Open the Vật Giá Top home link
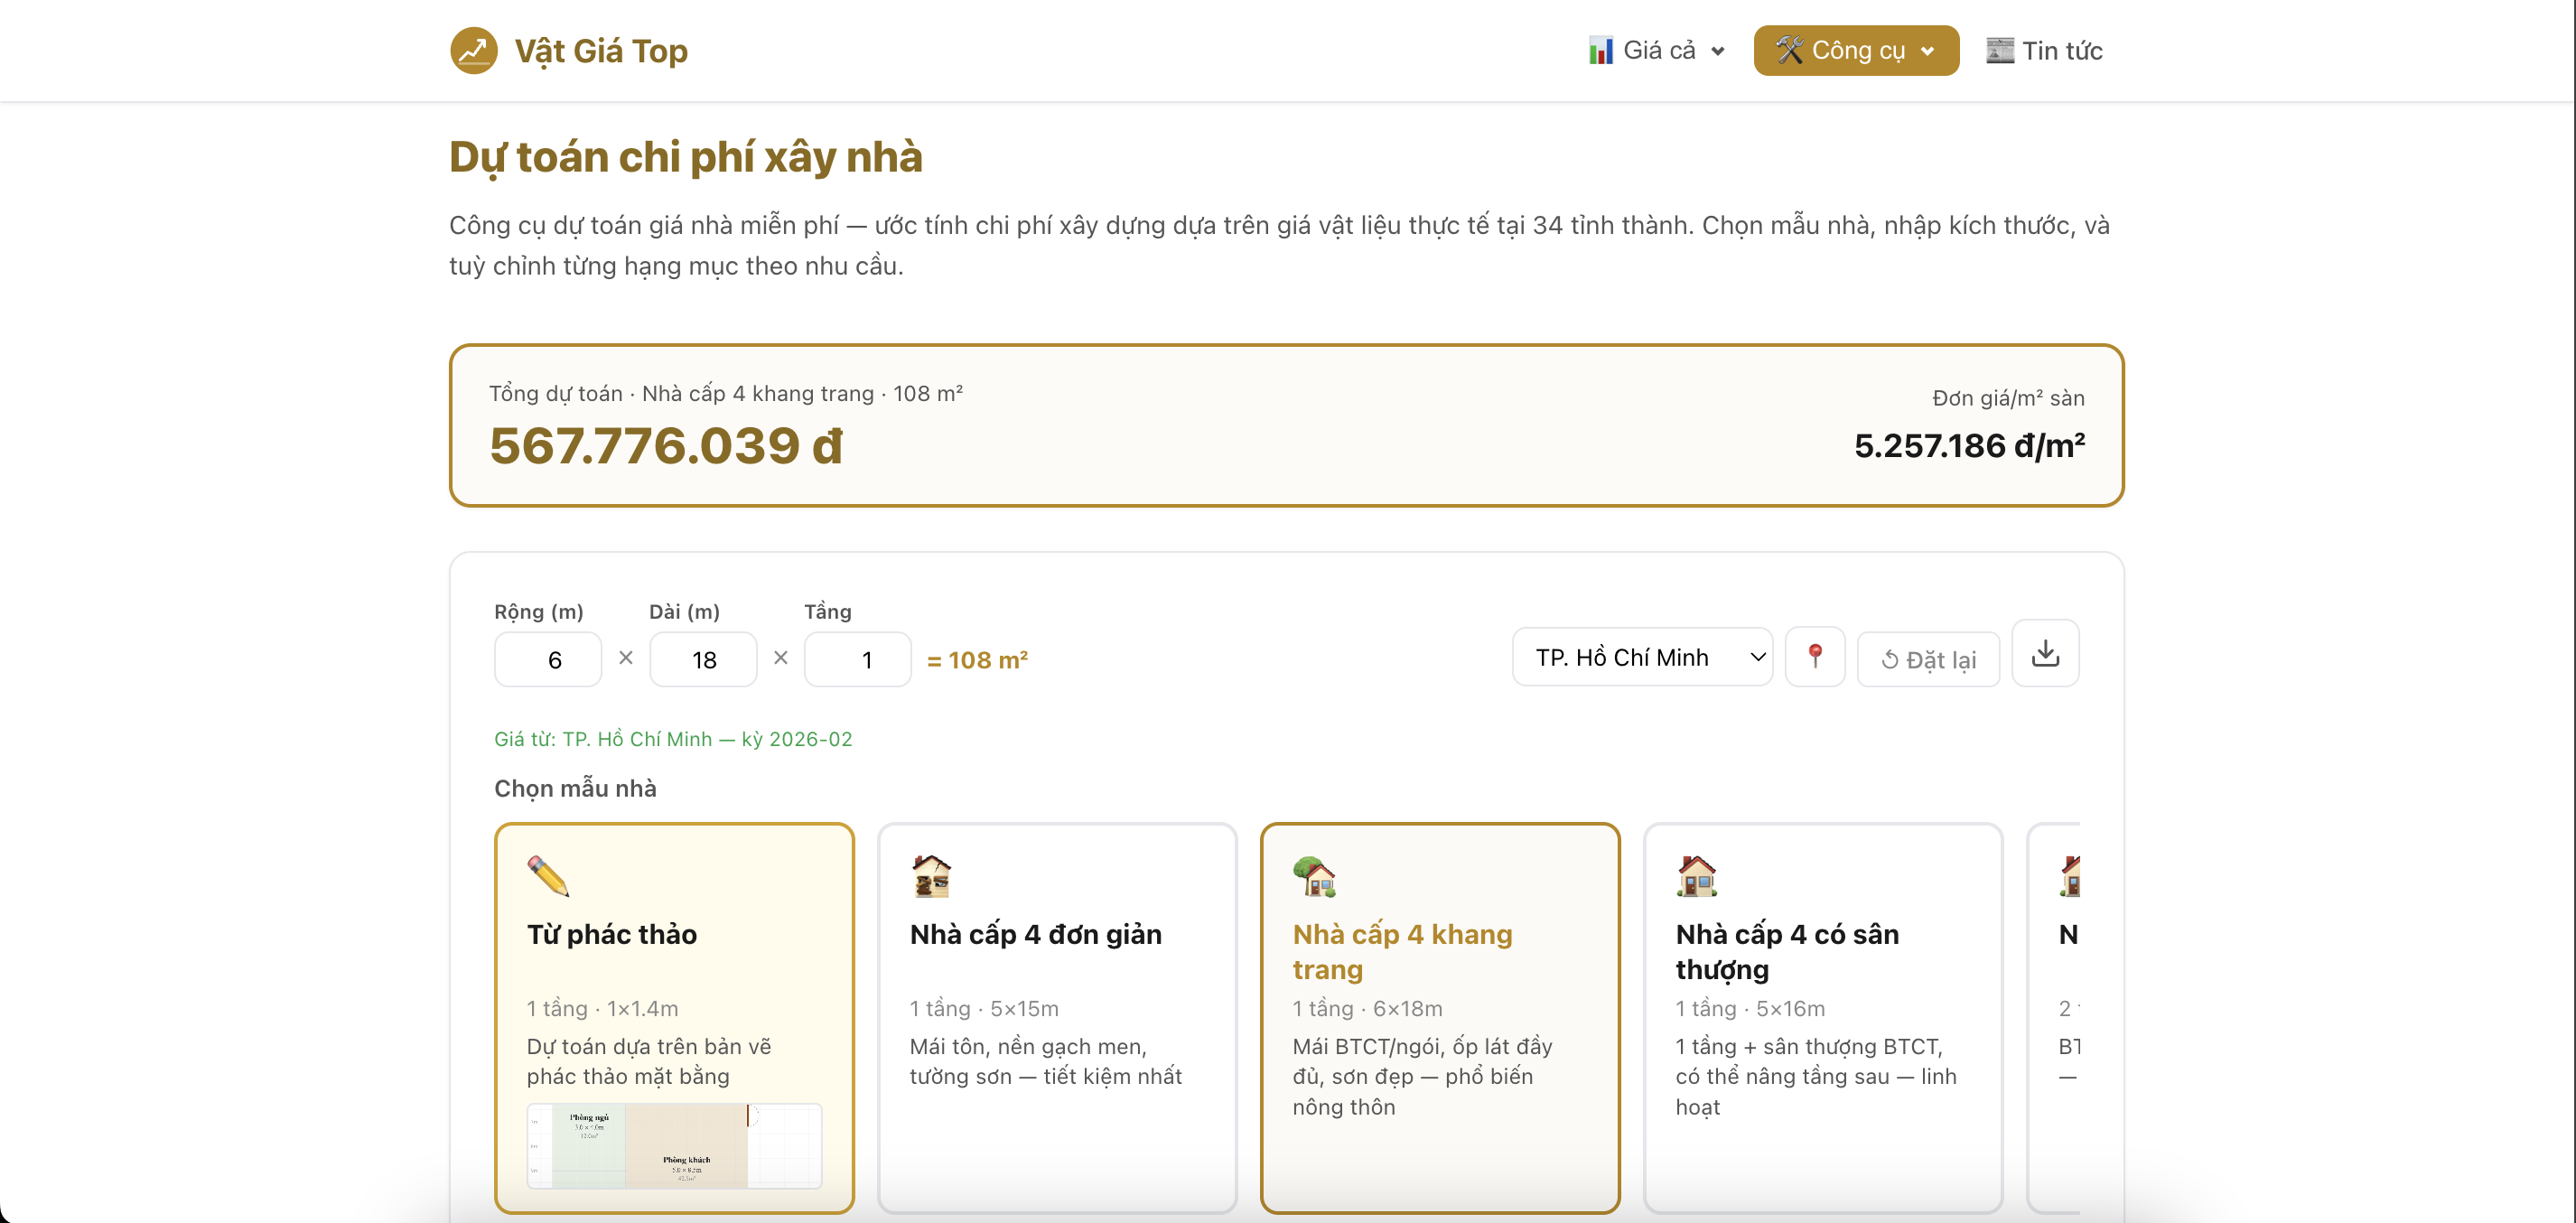 [569, 50]
